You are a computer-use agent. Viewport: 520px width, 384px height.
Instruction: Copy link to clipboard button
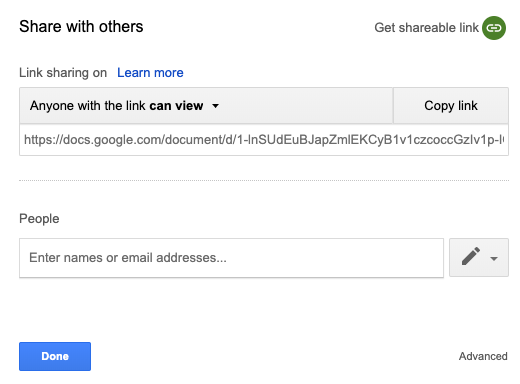(x=451, y=106)
